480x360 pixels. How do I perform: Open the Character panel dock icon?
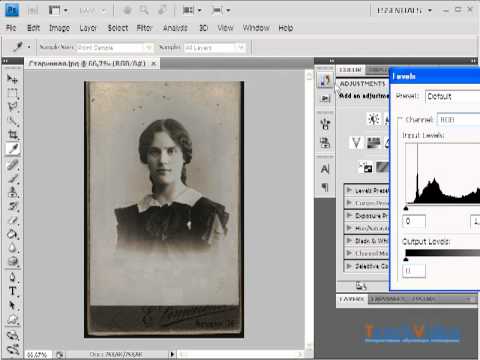(325, 169)
